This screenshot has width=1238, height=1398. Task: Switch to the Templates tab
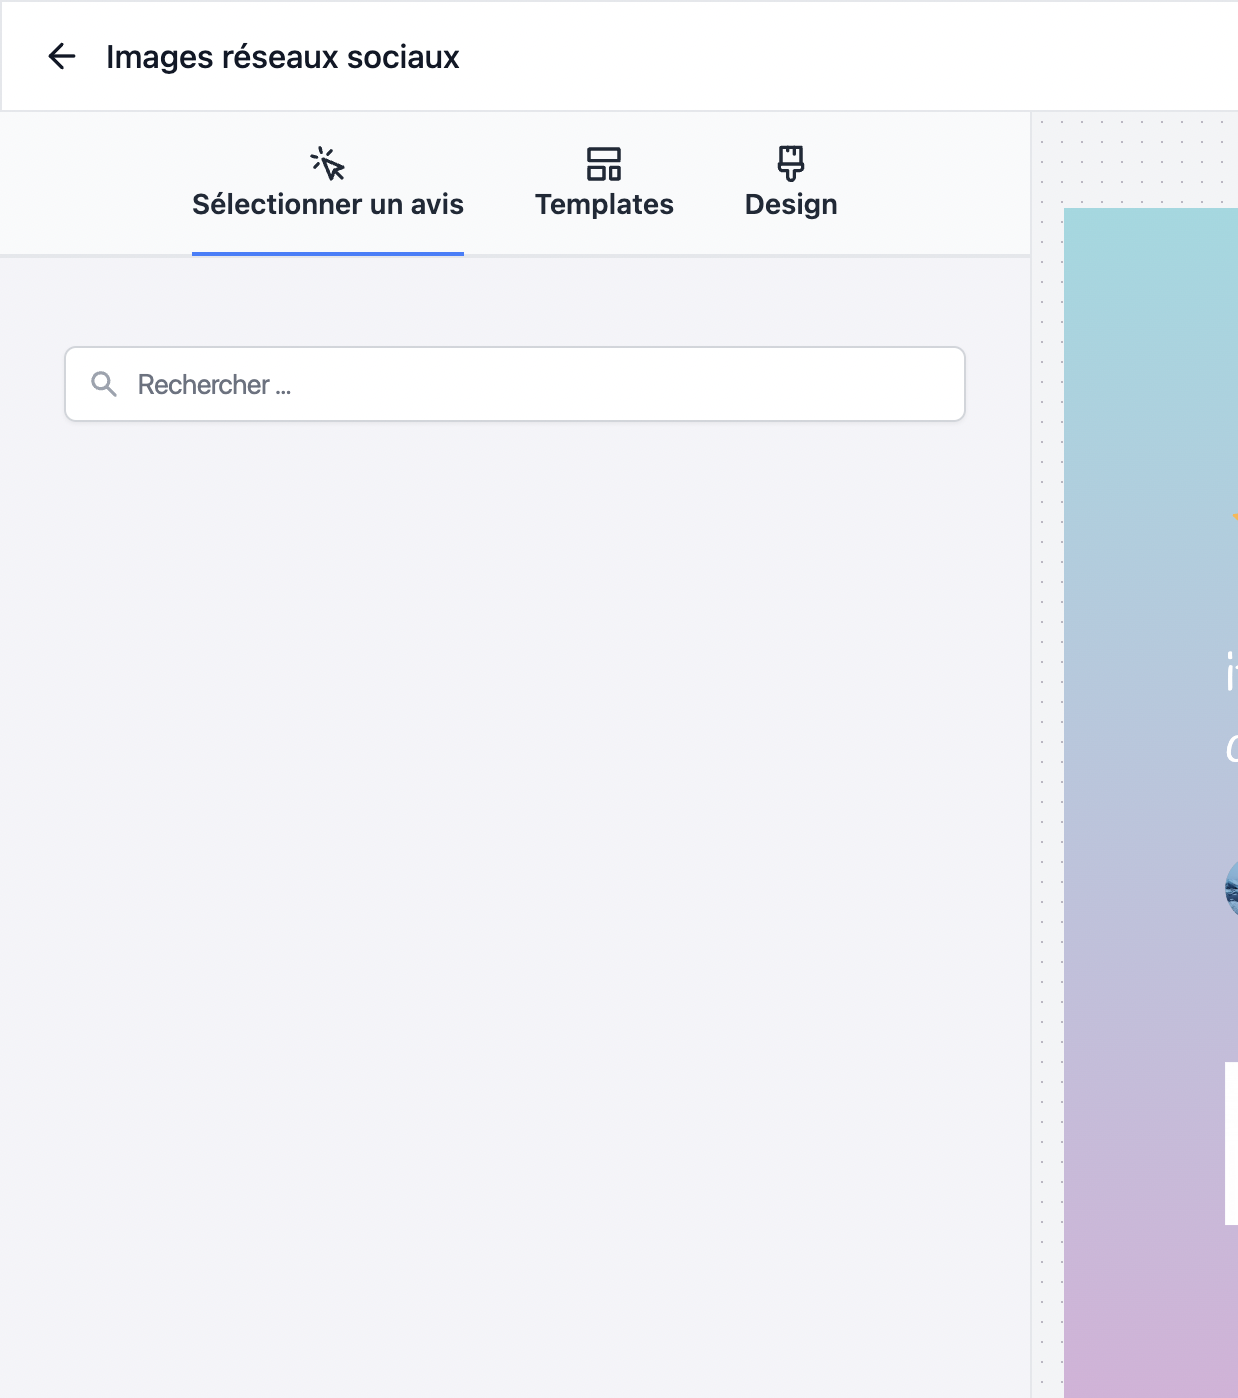click(604, 184)
